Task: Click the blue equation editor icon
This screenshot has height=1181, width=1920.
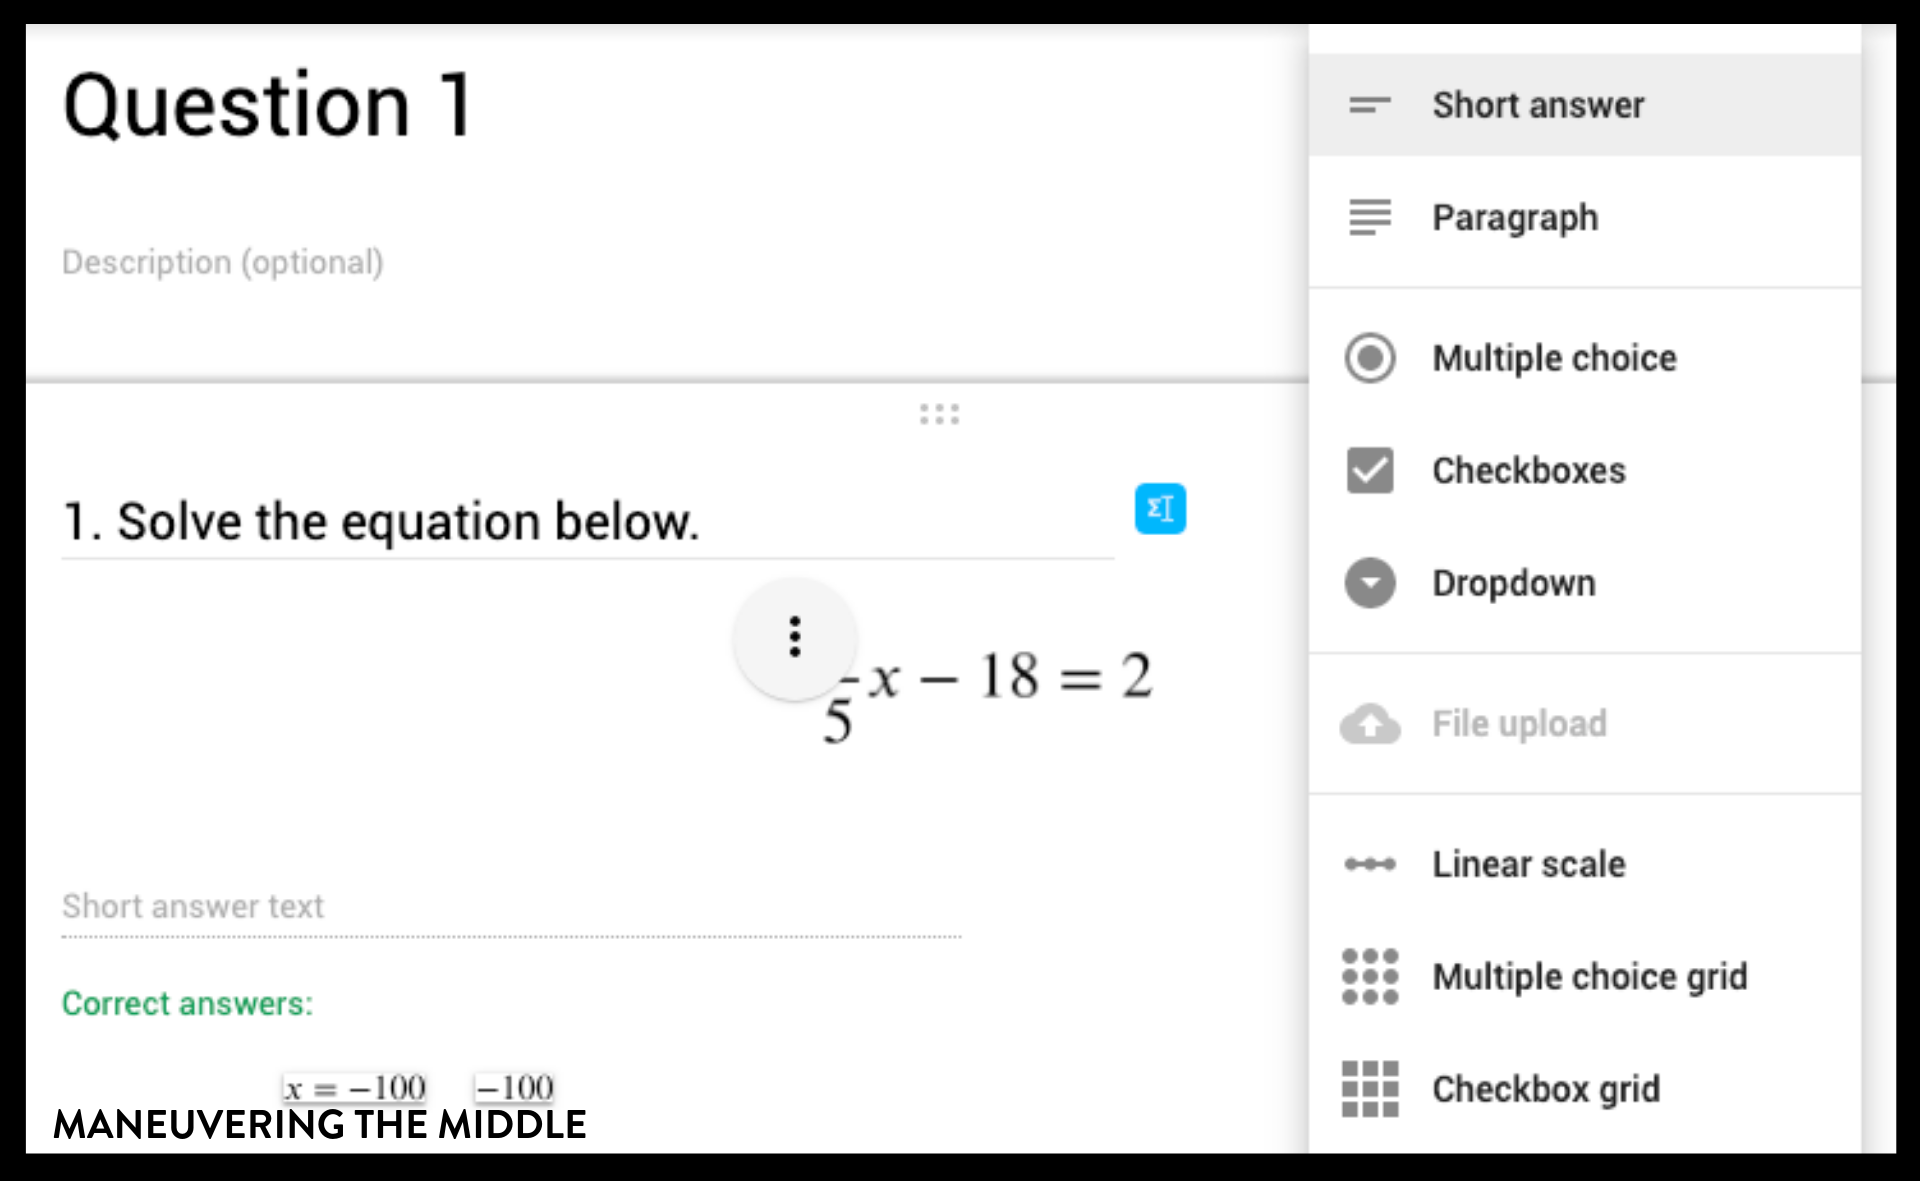Action: [1160, 509]
